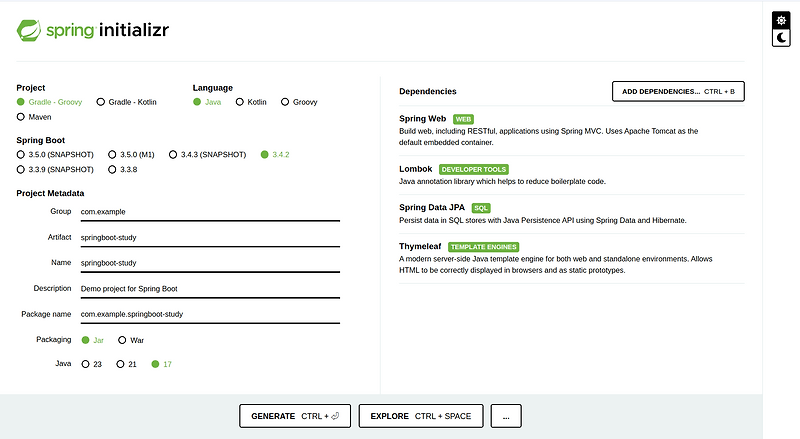Edit the Artifact field

pos(210,237)
